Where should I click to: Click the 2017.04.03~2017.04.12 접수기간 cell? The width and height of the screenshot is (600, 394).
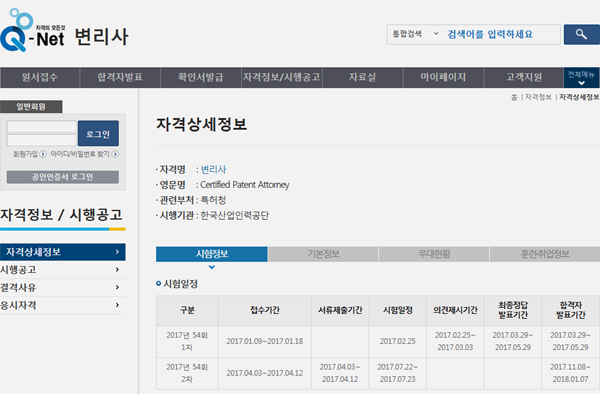[265, 373]
